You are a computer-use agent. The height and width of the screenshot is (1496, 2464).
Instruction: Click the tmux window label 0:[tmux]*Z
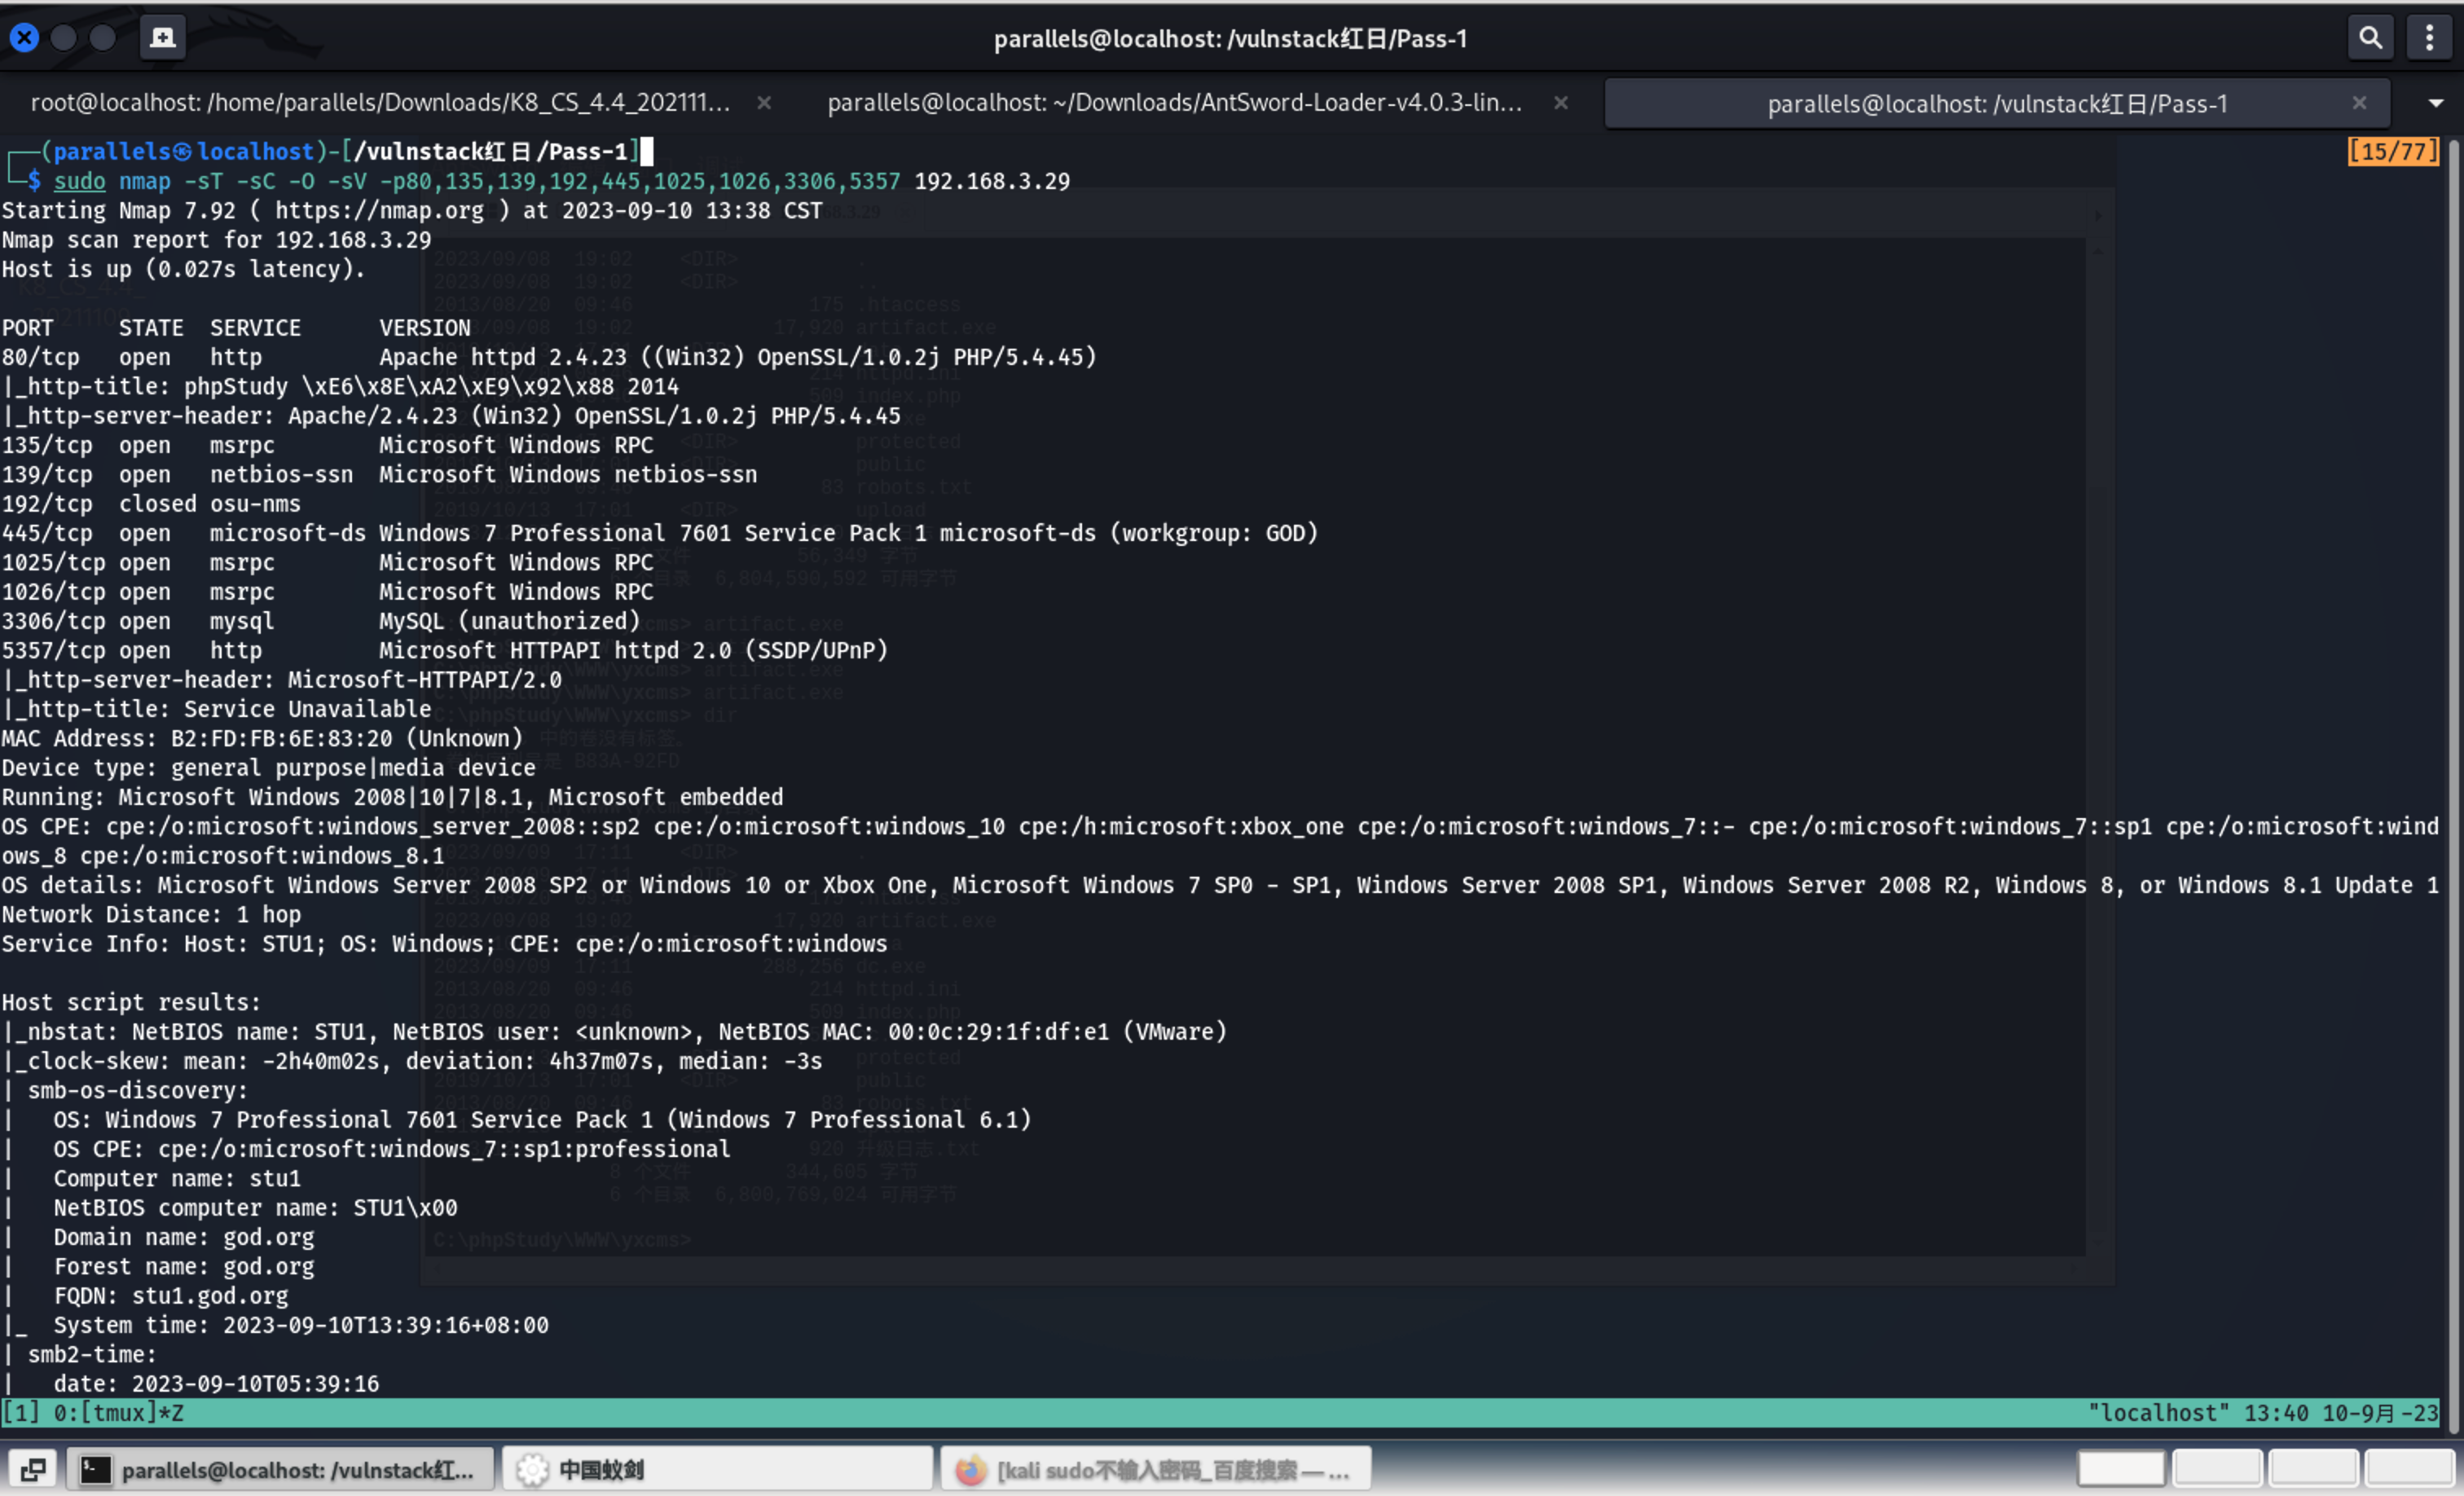click(x=118, y=1413)
